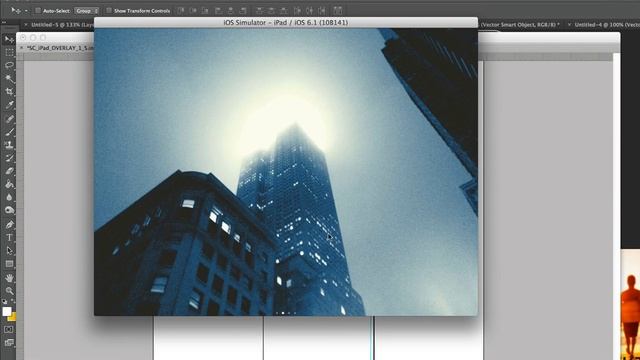Select the Eyedropper tool
This screenshot has height=360, width=640.
[x=9, y=105]
